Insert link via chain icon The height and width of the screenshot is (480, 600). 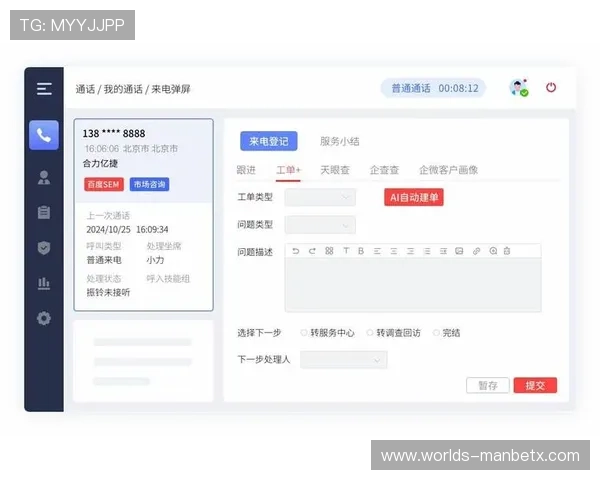point(476,251)
